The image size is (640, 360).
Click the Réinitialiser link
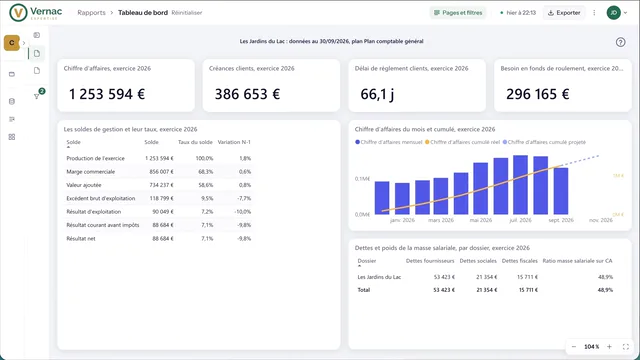coord(187,13)
